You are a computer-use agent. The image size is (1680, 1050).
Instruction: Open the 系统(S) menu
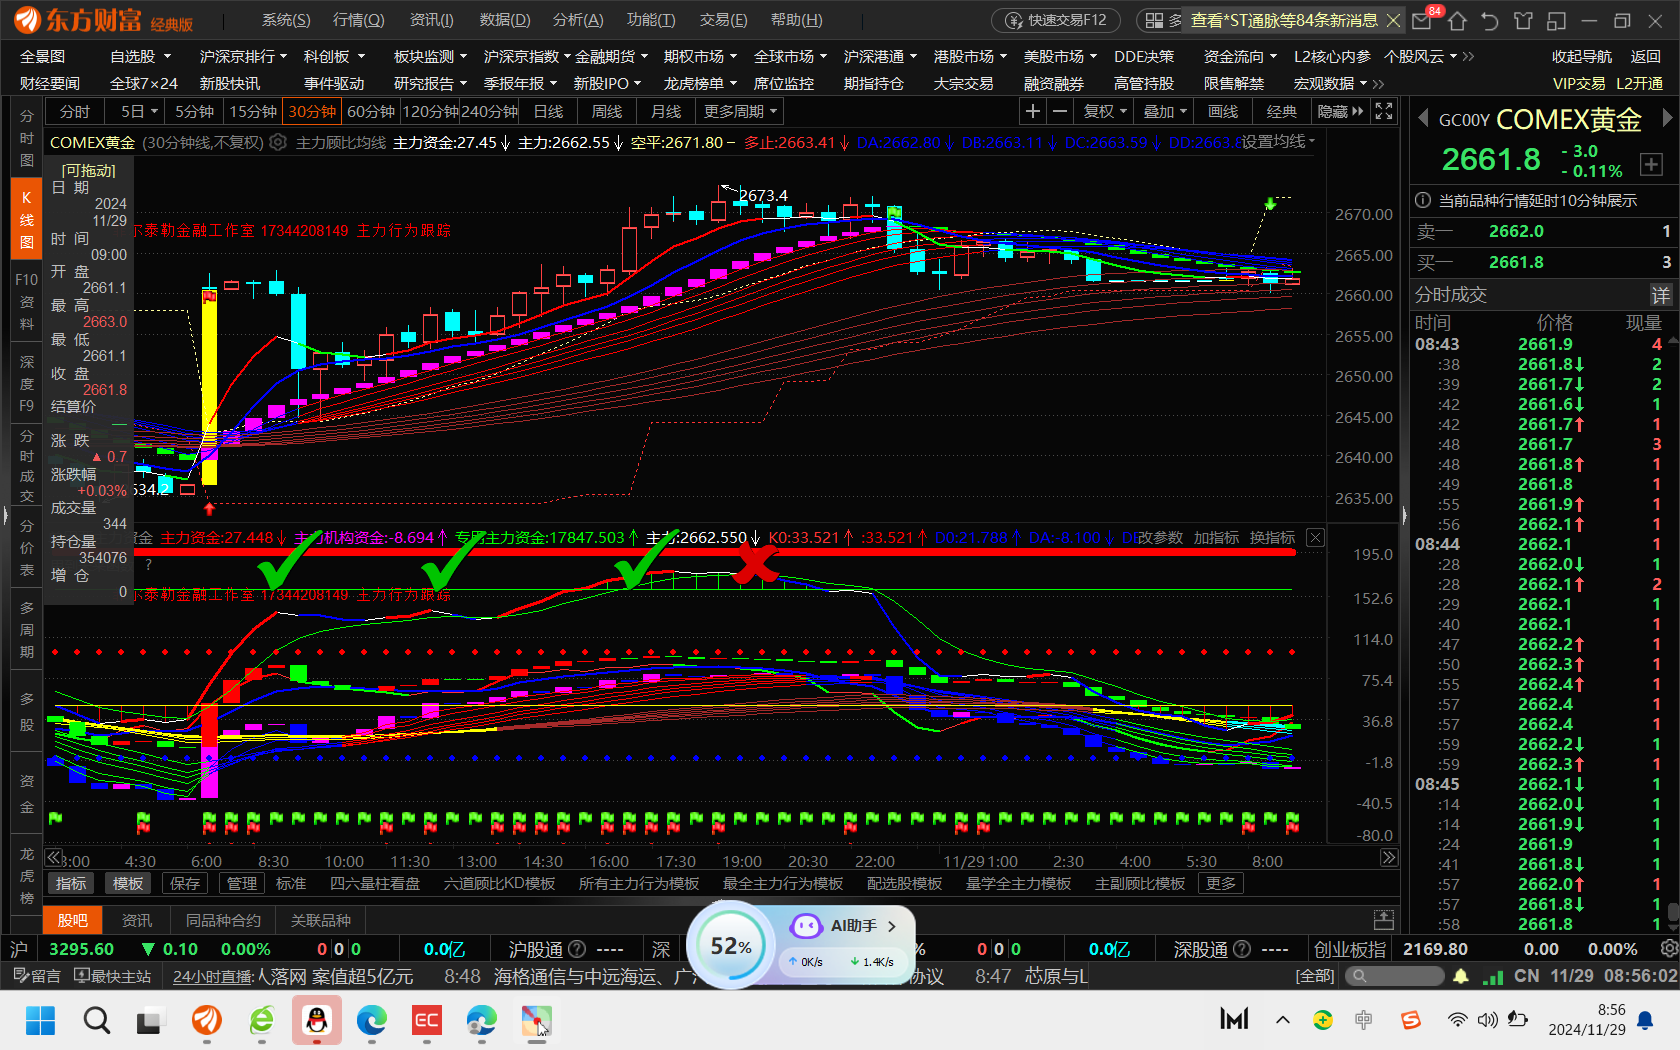(286, 20)
